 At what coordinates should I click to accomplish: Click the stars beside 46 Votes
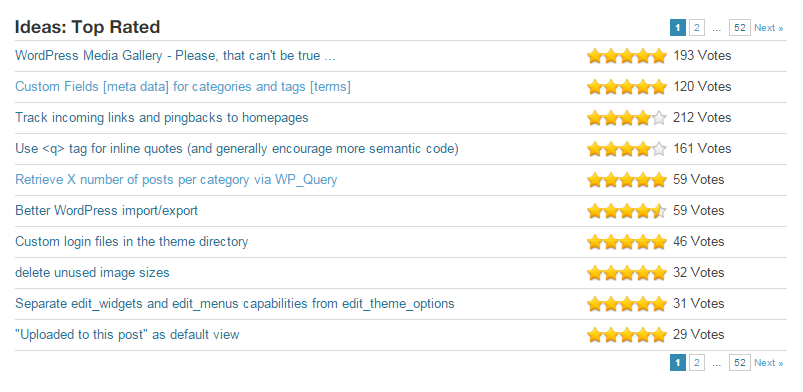click(x=627, y=242)
